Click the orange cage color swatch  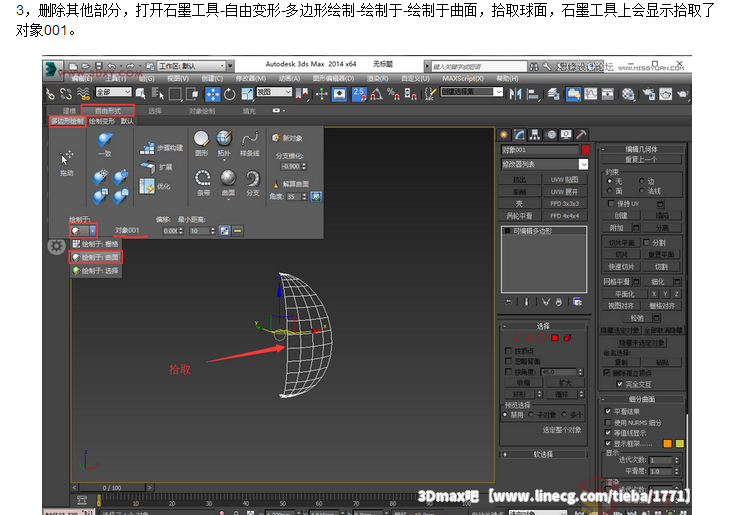(x=667, y=444)
